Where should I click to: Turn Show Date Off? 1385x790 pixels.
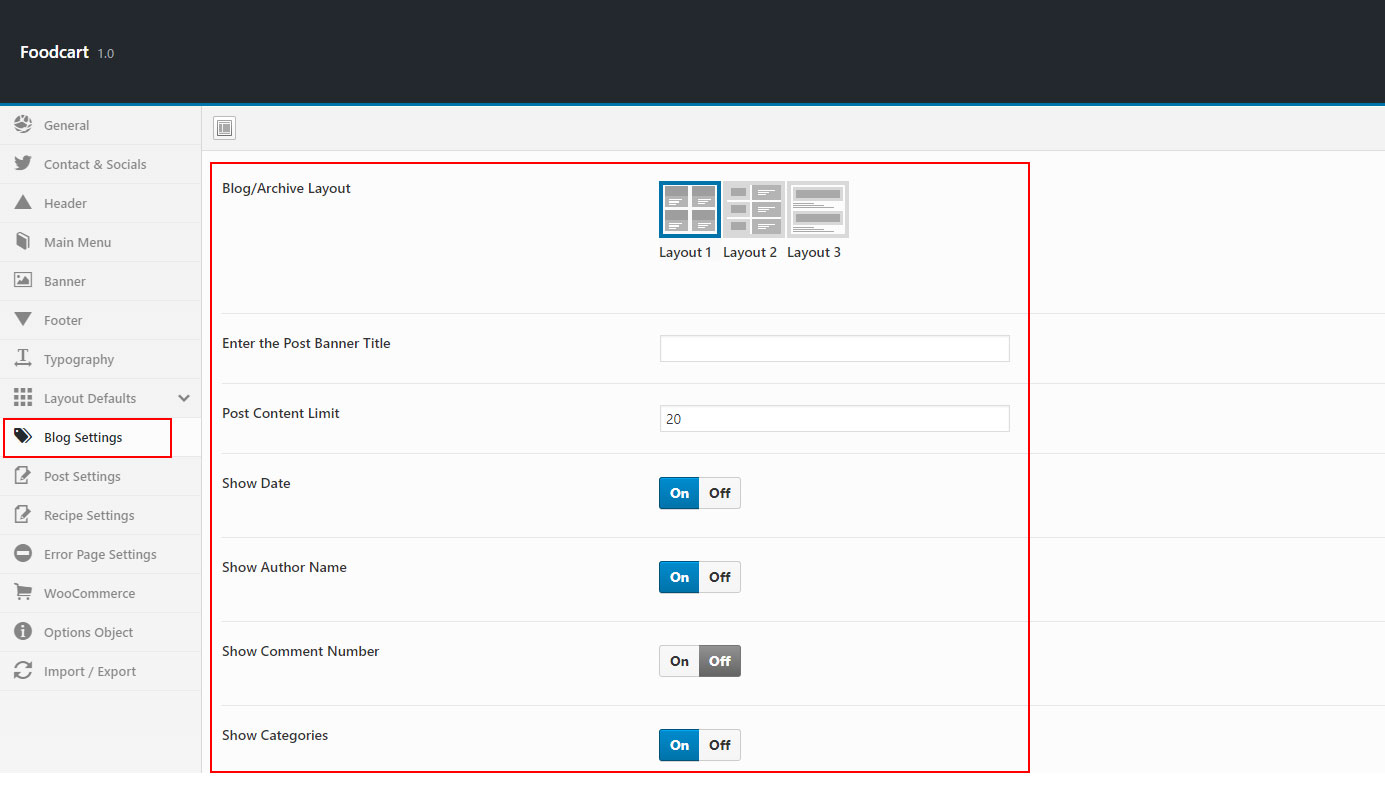click(720, 493)
